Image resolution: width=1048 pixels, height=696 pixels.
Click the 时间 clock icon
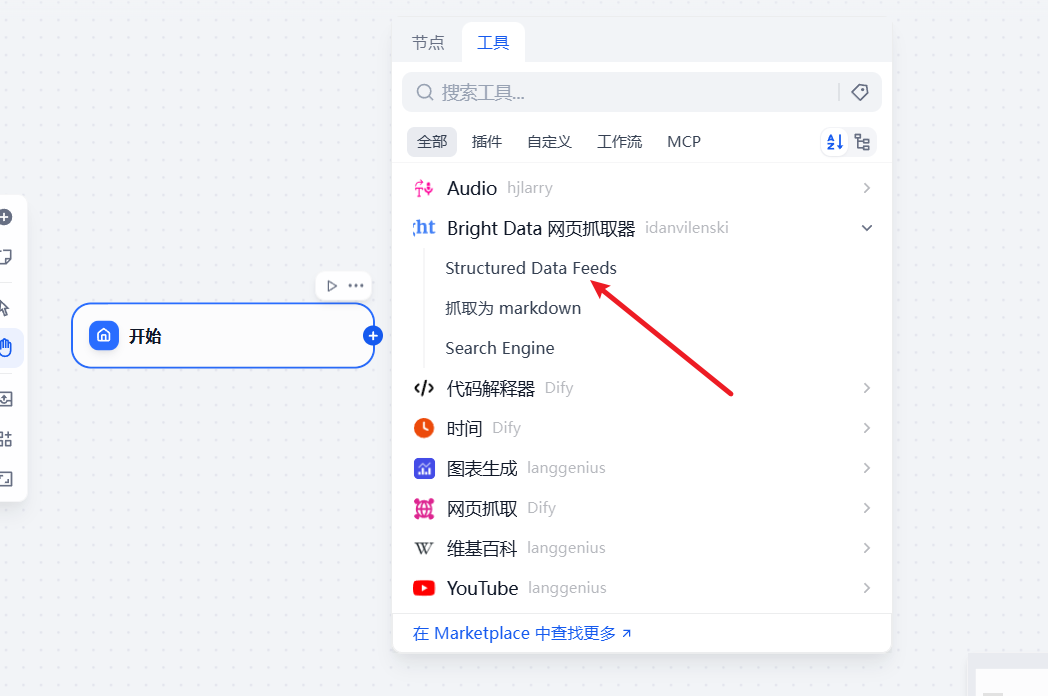tap(424, 428)
